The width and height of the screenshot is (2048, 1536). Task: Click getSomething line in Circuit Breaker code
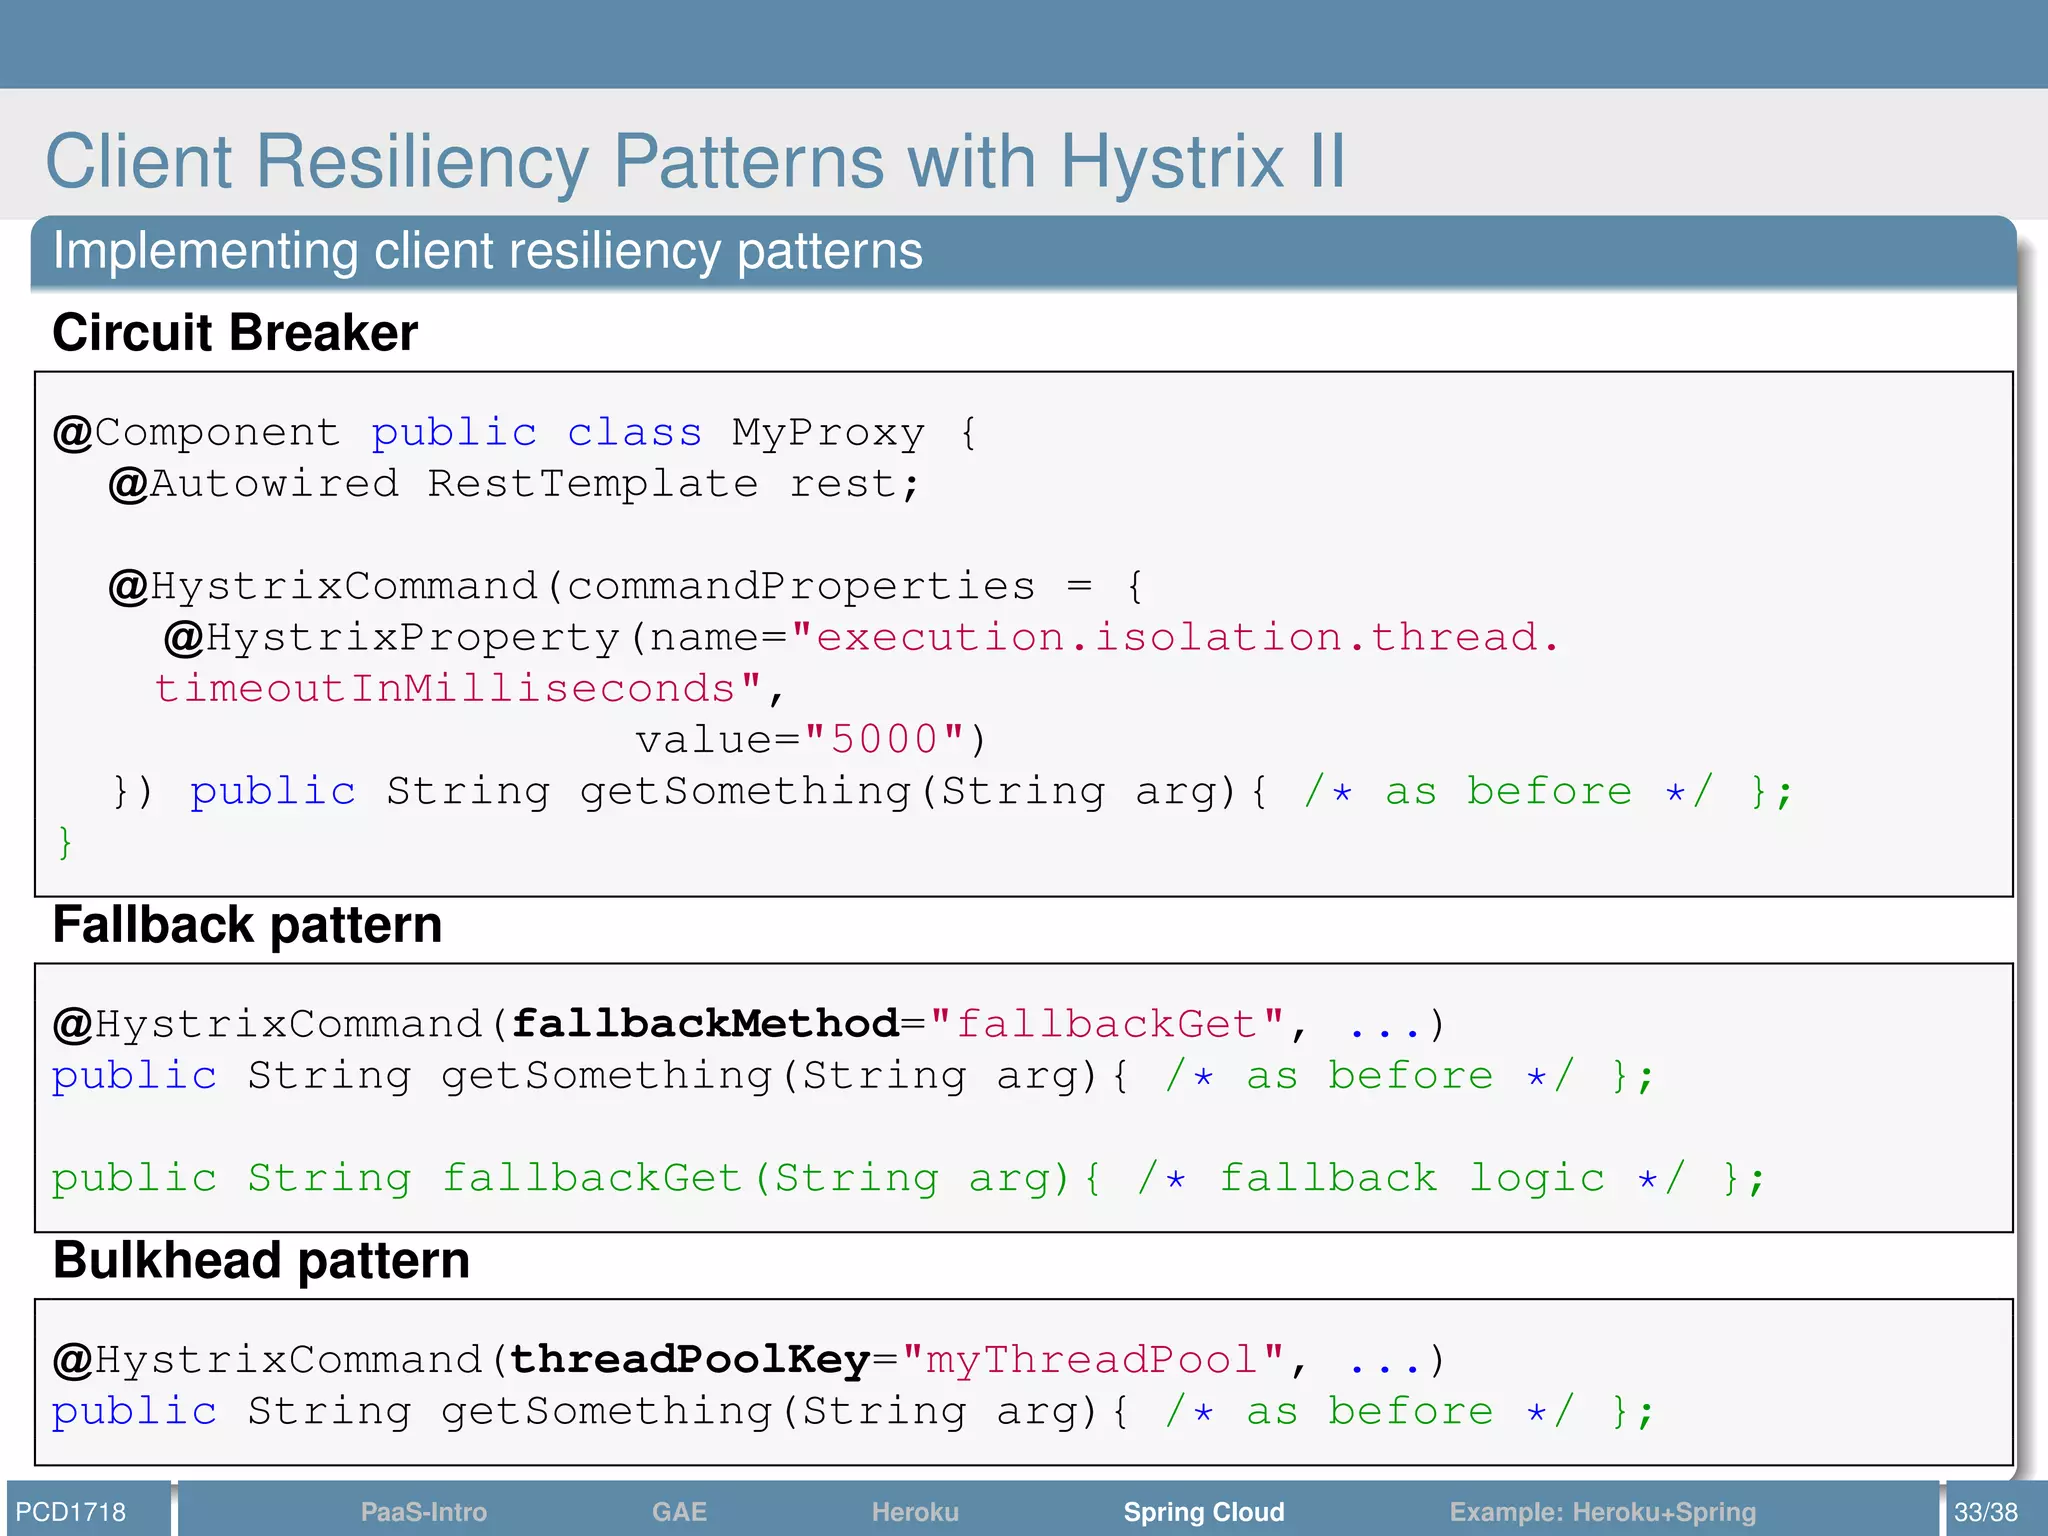[x=951, y=792]
